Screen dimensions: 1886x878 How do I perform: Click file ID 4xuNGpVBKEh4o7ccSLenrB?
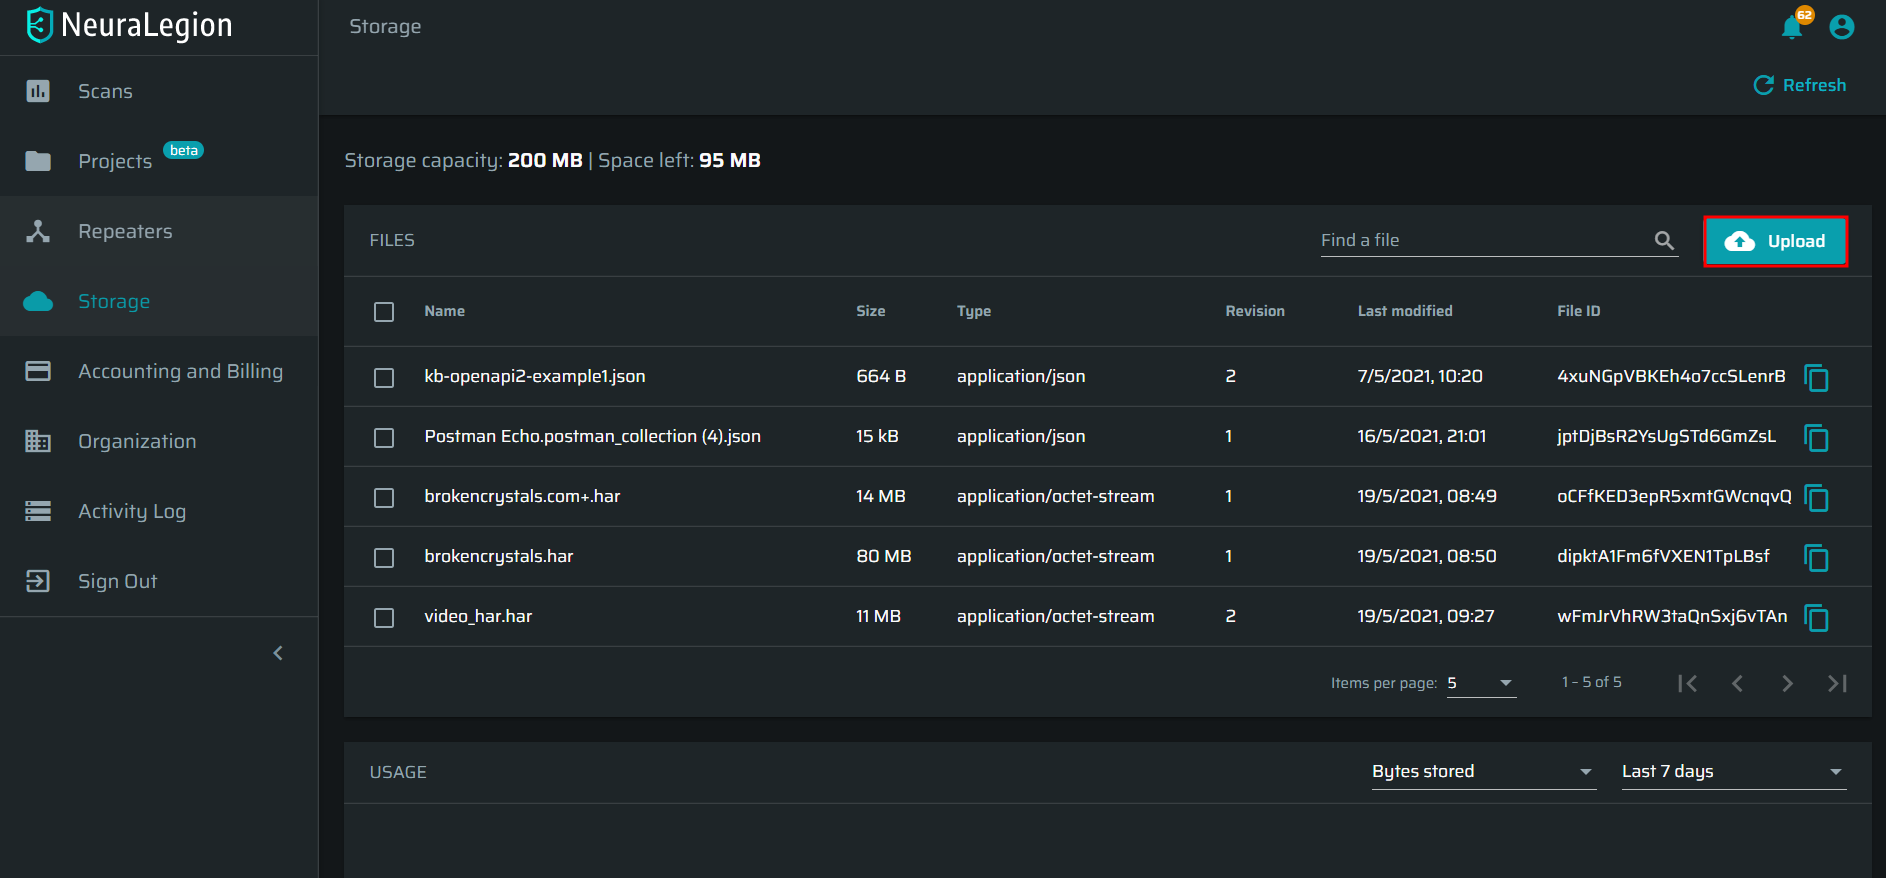pyautogui.click(x=1671, y=376)
